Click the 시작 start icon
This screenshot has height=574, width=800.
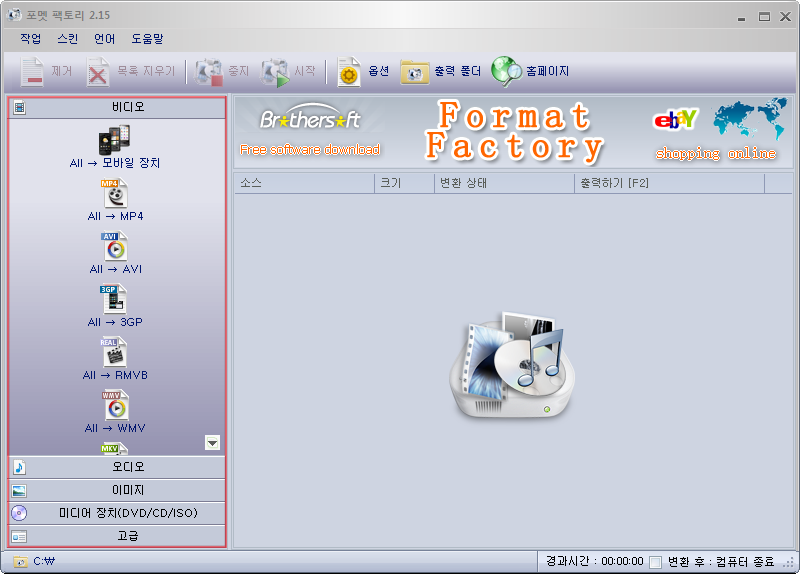click(275, 71)
